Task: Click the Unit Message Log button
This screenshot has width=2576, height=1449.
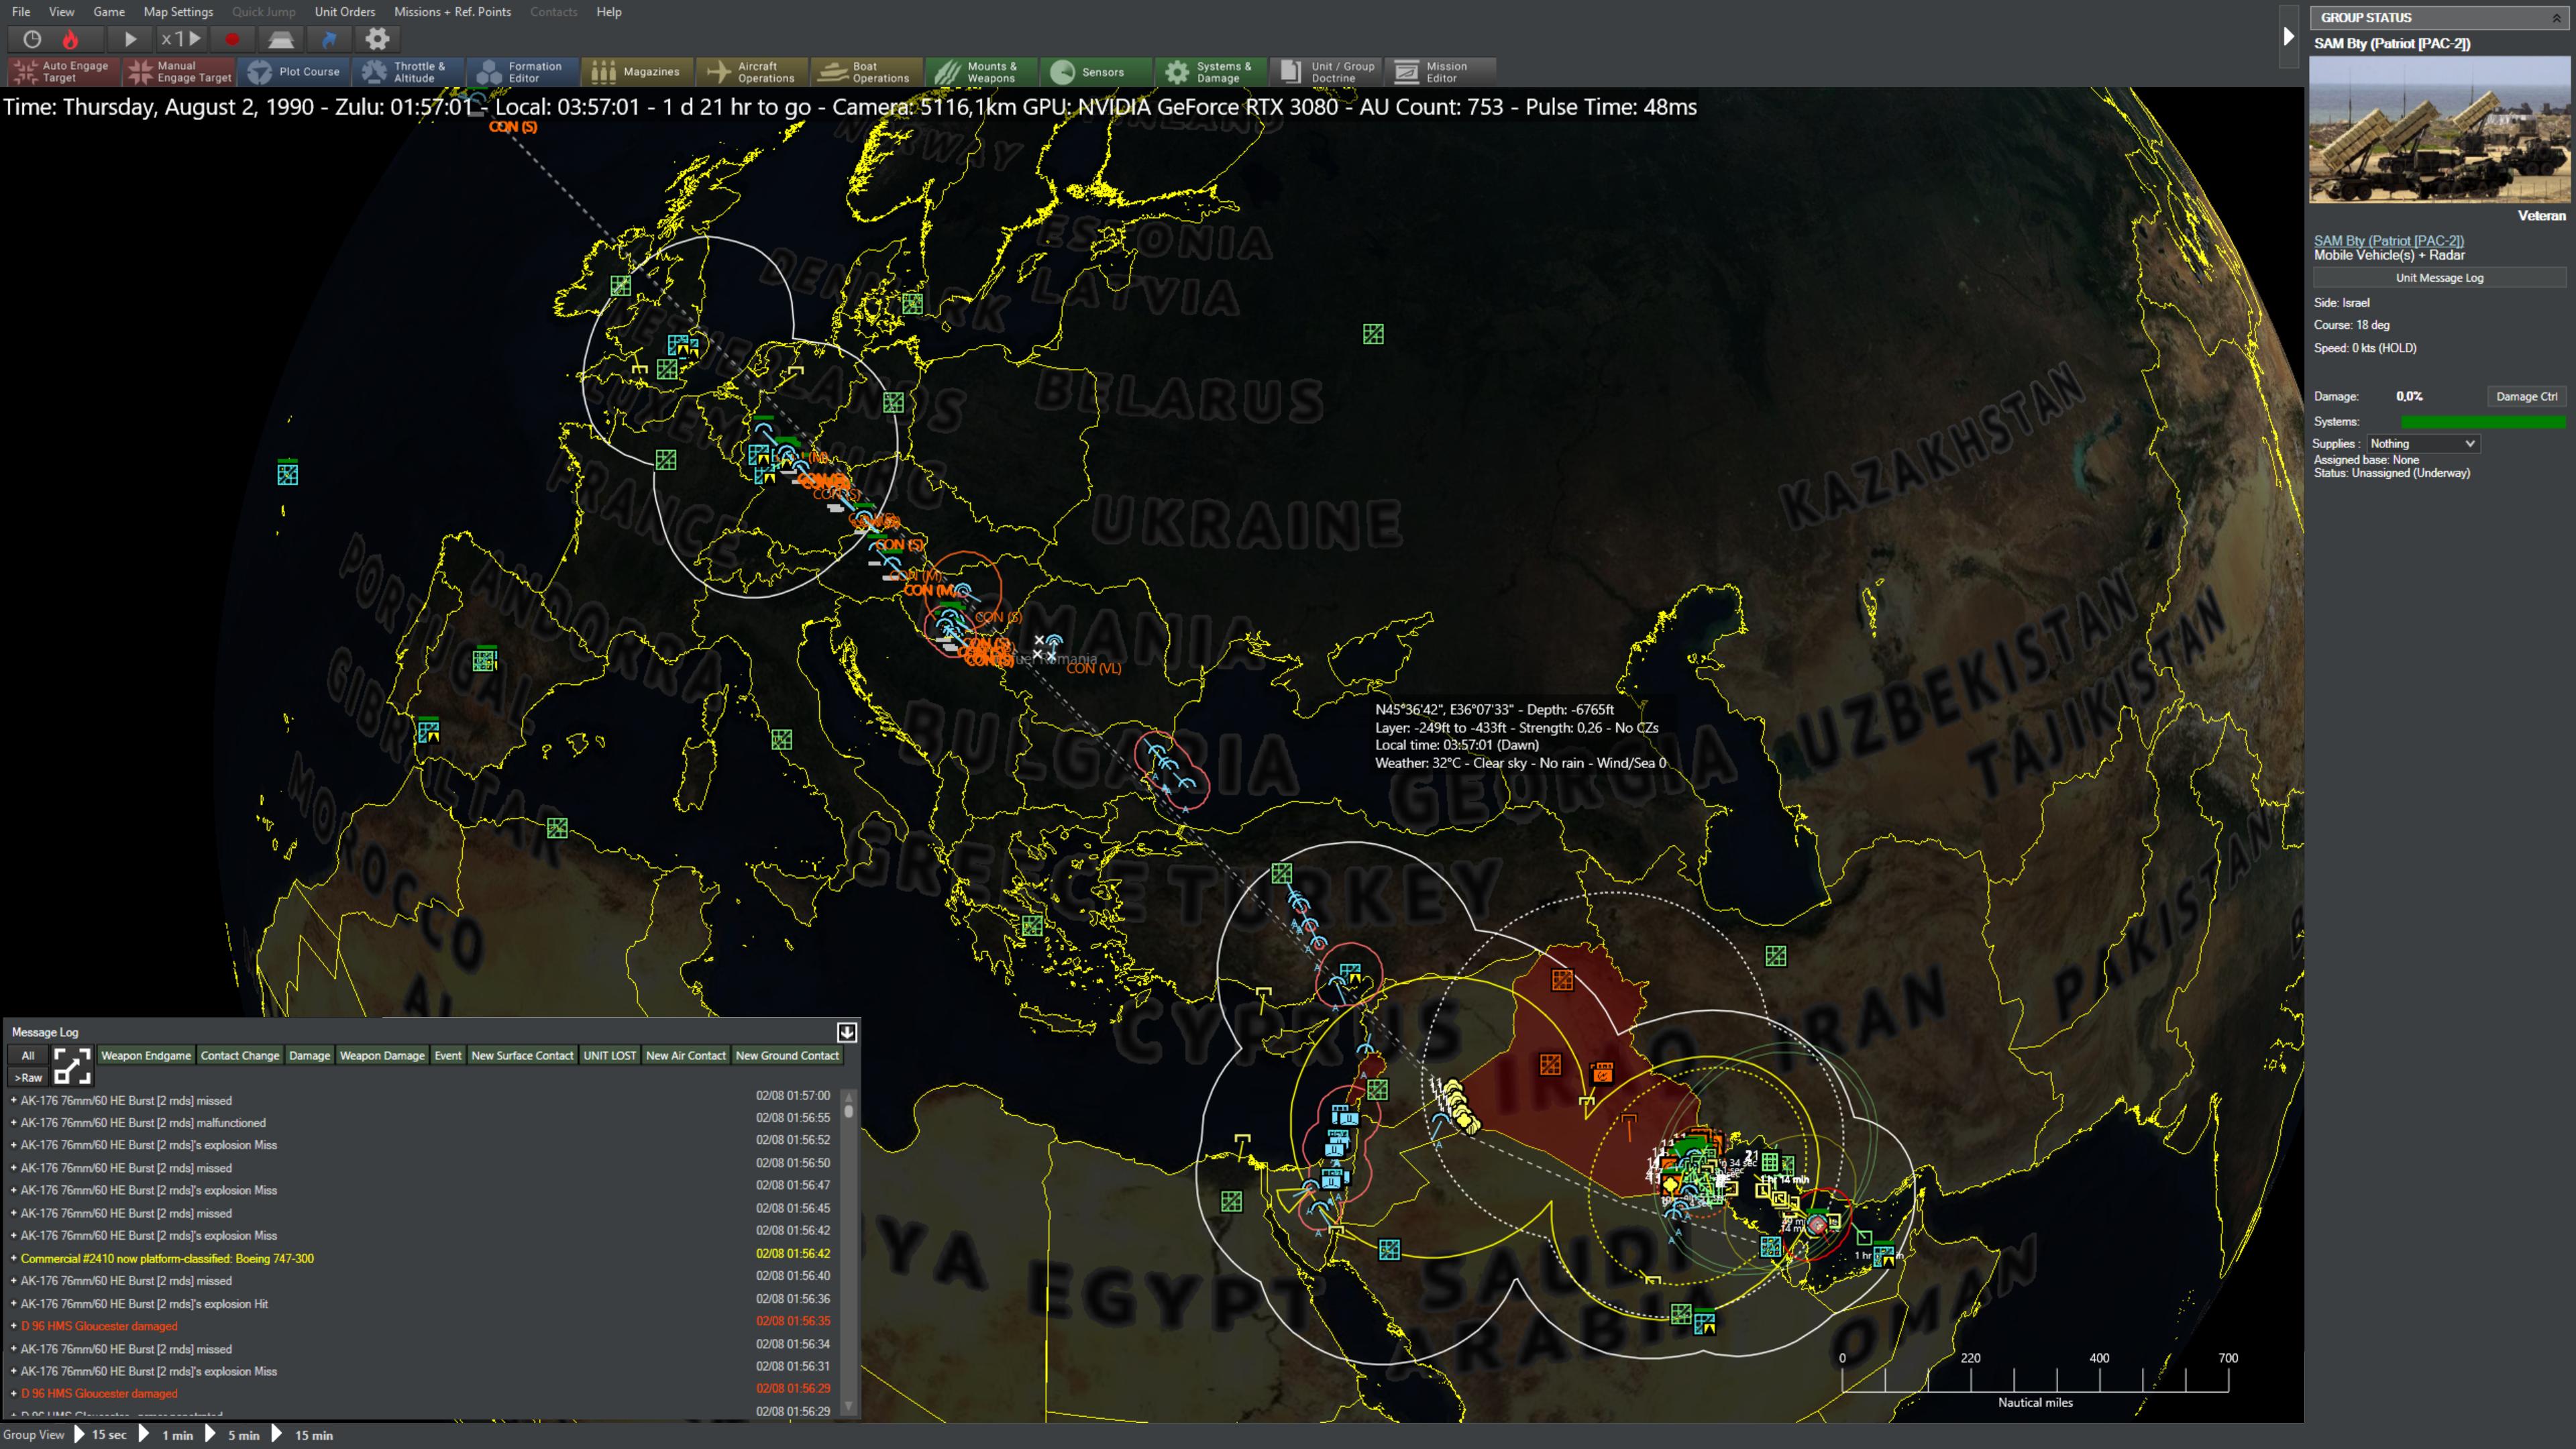Action: (x=2438, y=278)
